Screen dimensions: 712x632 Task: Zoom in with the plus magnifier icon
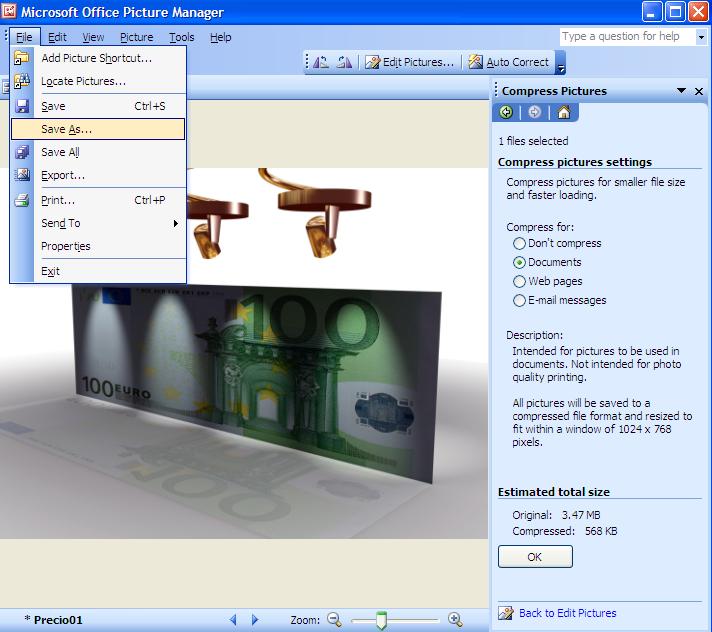pos(455,619)
